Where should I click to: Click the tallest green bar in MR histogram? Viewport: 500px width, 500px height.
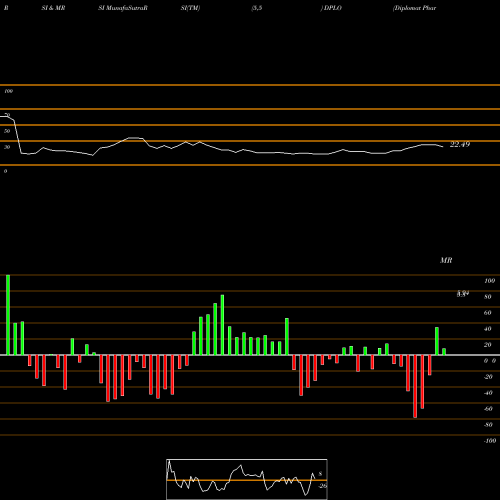8,315
